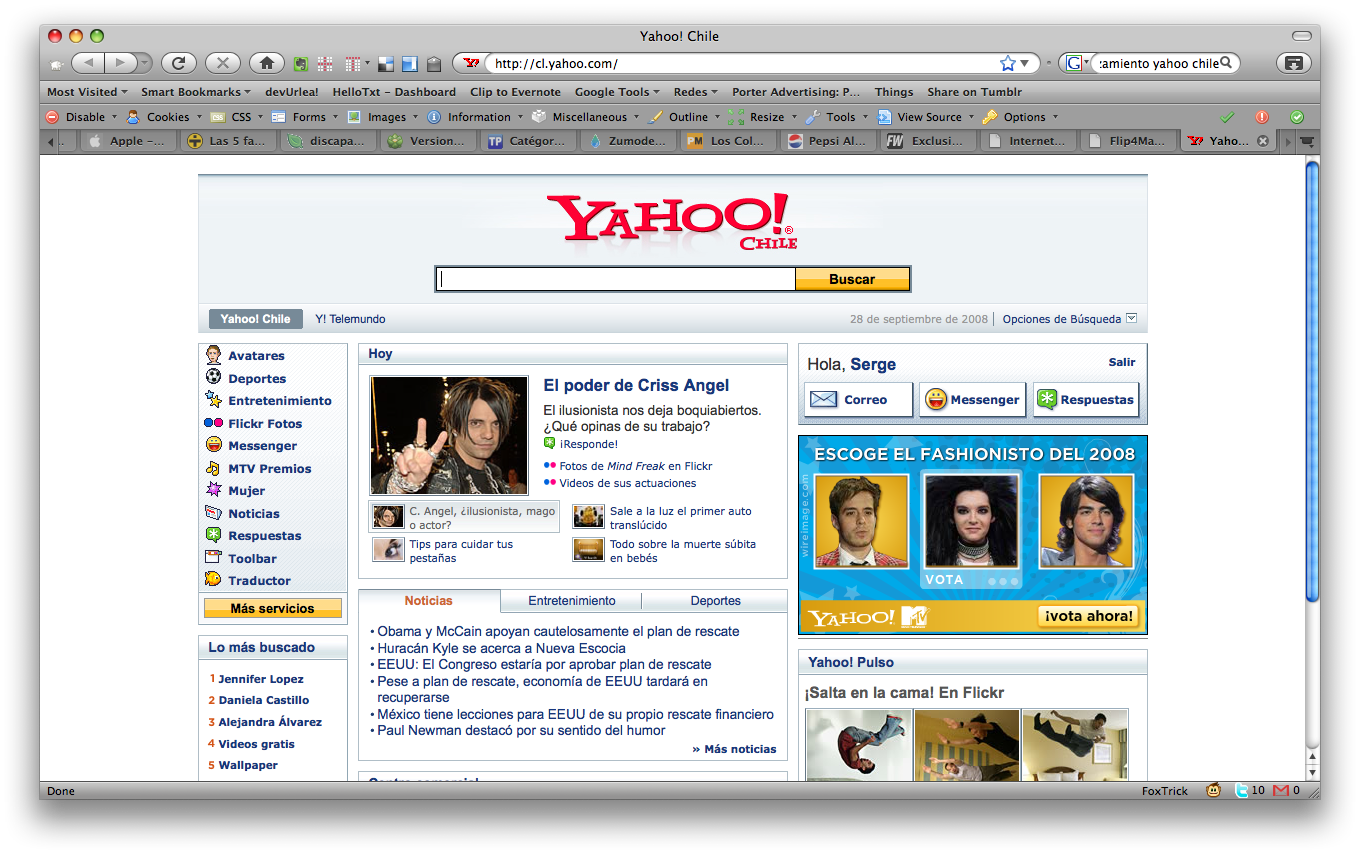Click the Stop loading button
The width and height of the screenshot is (1360, 854).
pos(222,63)
